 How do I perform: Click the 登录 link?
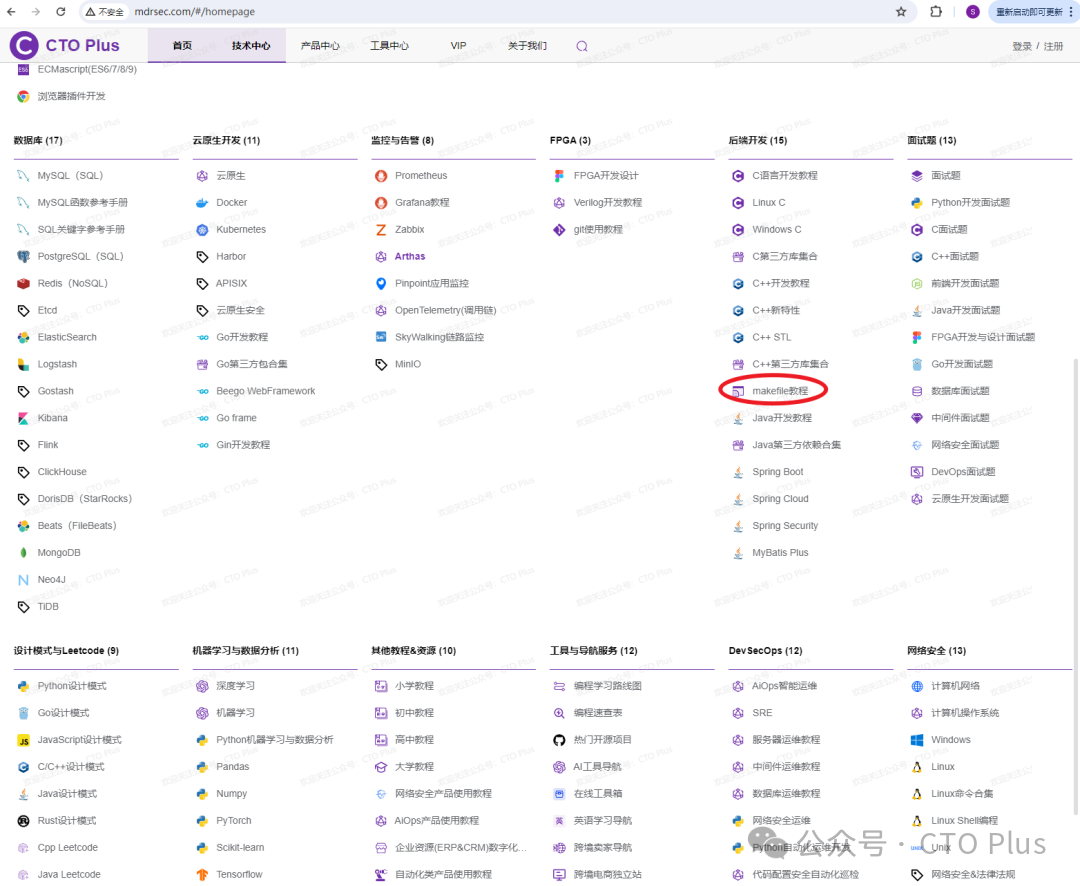(1021, 46)
